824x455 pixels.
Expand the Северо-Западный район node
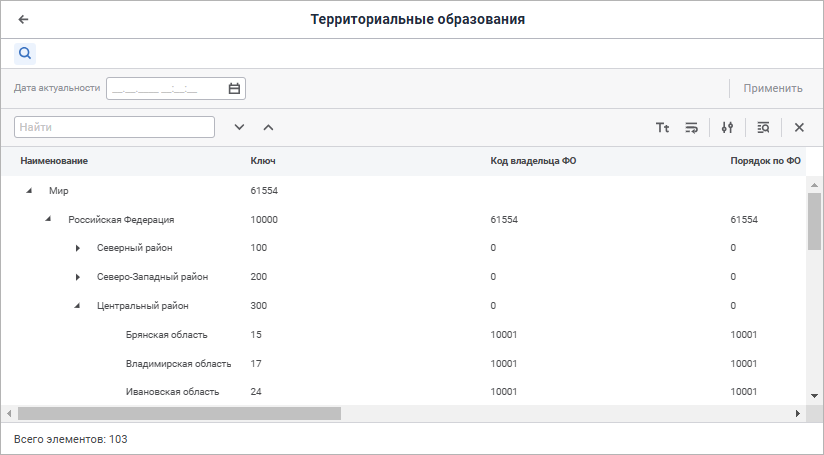coord(77,277)
